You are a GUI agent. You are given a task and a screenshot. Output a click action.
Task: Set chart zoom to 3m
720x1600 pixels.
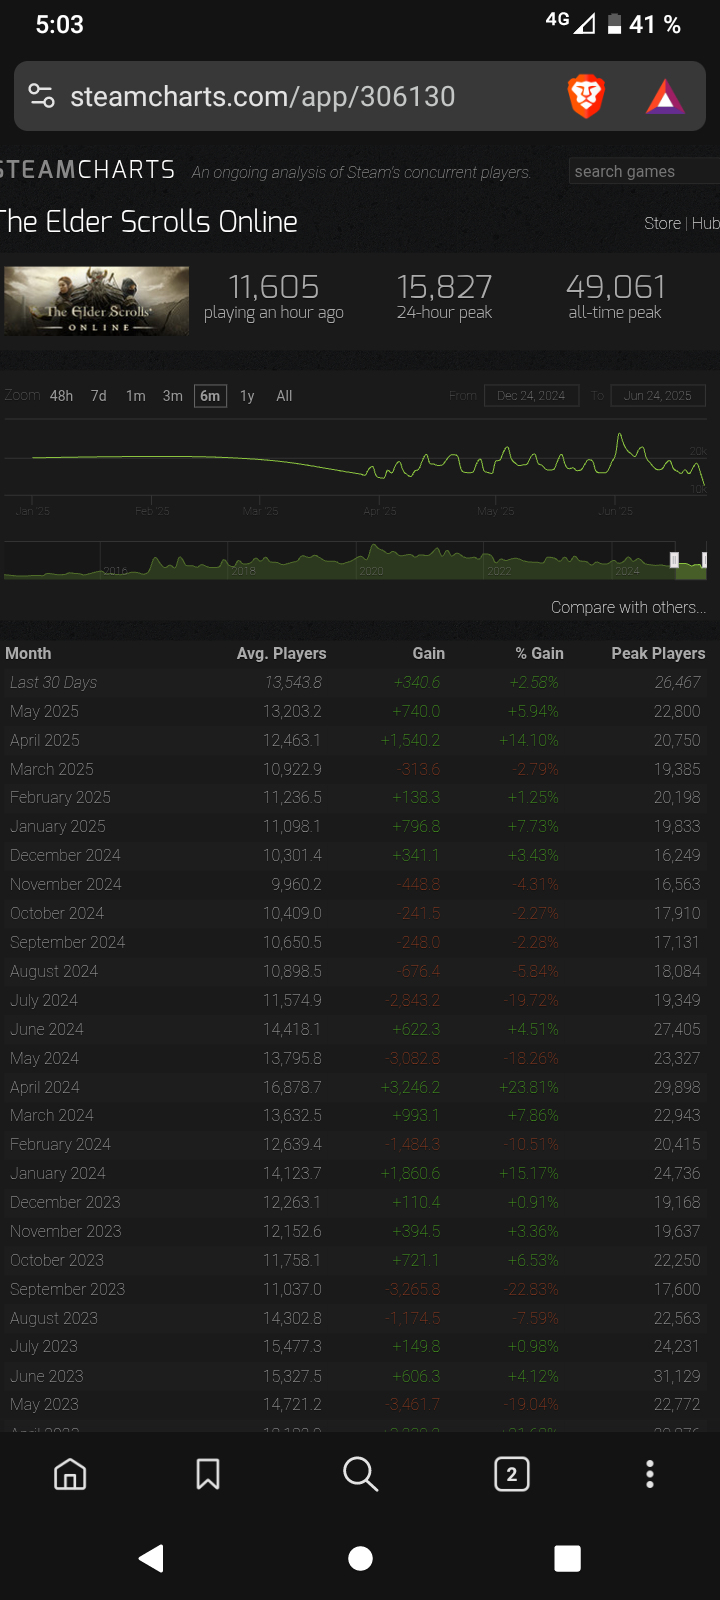[173, 396]
